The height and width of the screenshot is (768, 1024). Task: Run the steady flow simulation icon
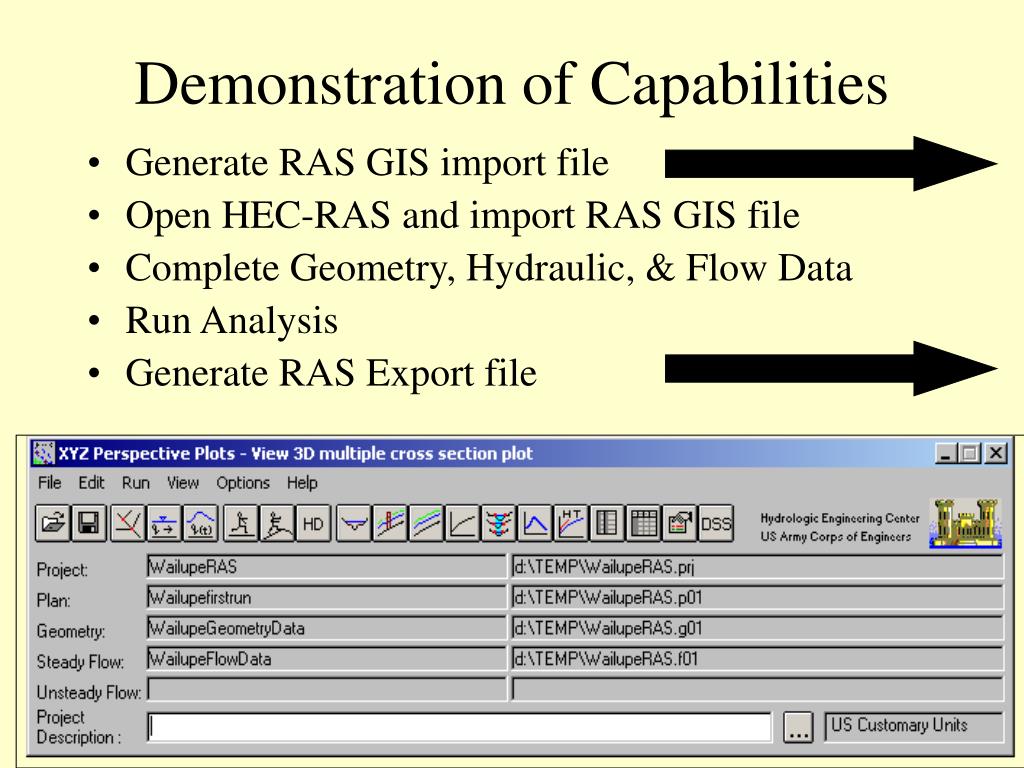(x=241, y=523)
